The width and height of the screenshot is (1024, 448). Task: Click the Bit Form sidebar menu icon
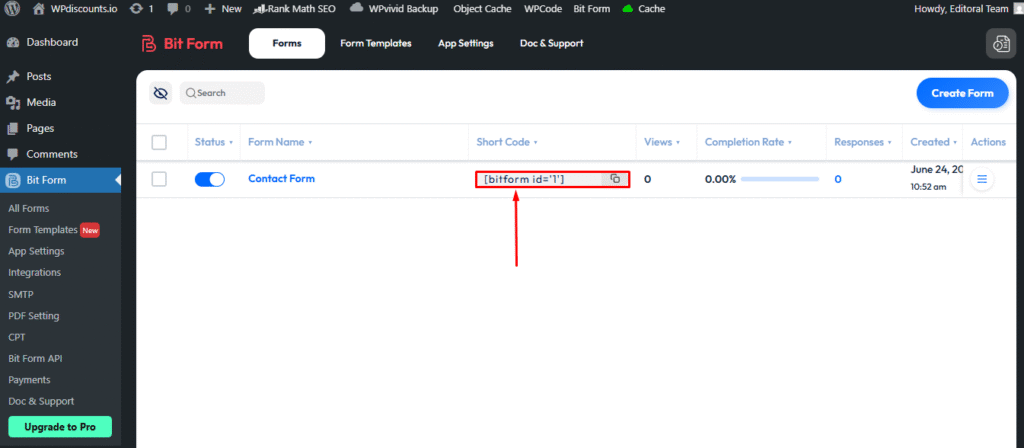point(12,181)
